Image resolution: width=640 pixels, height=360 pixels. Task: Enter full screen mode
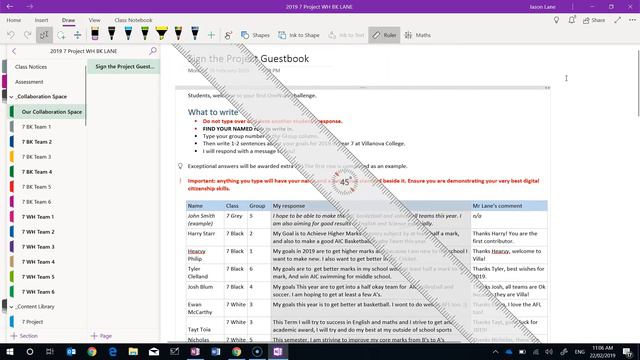(x=618, y=20)
